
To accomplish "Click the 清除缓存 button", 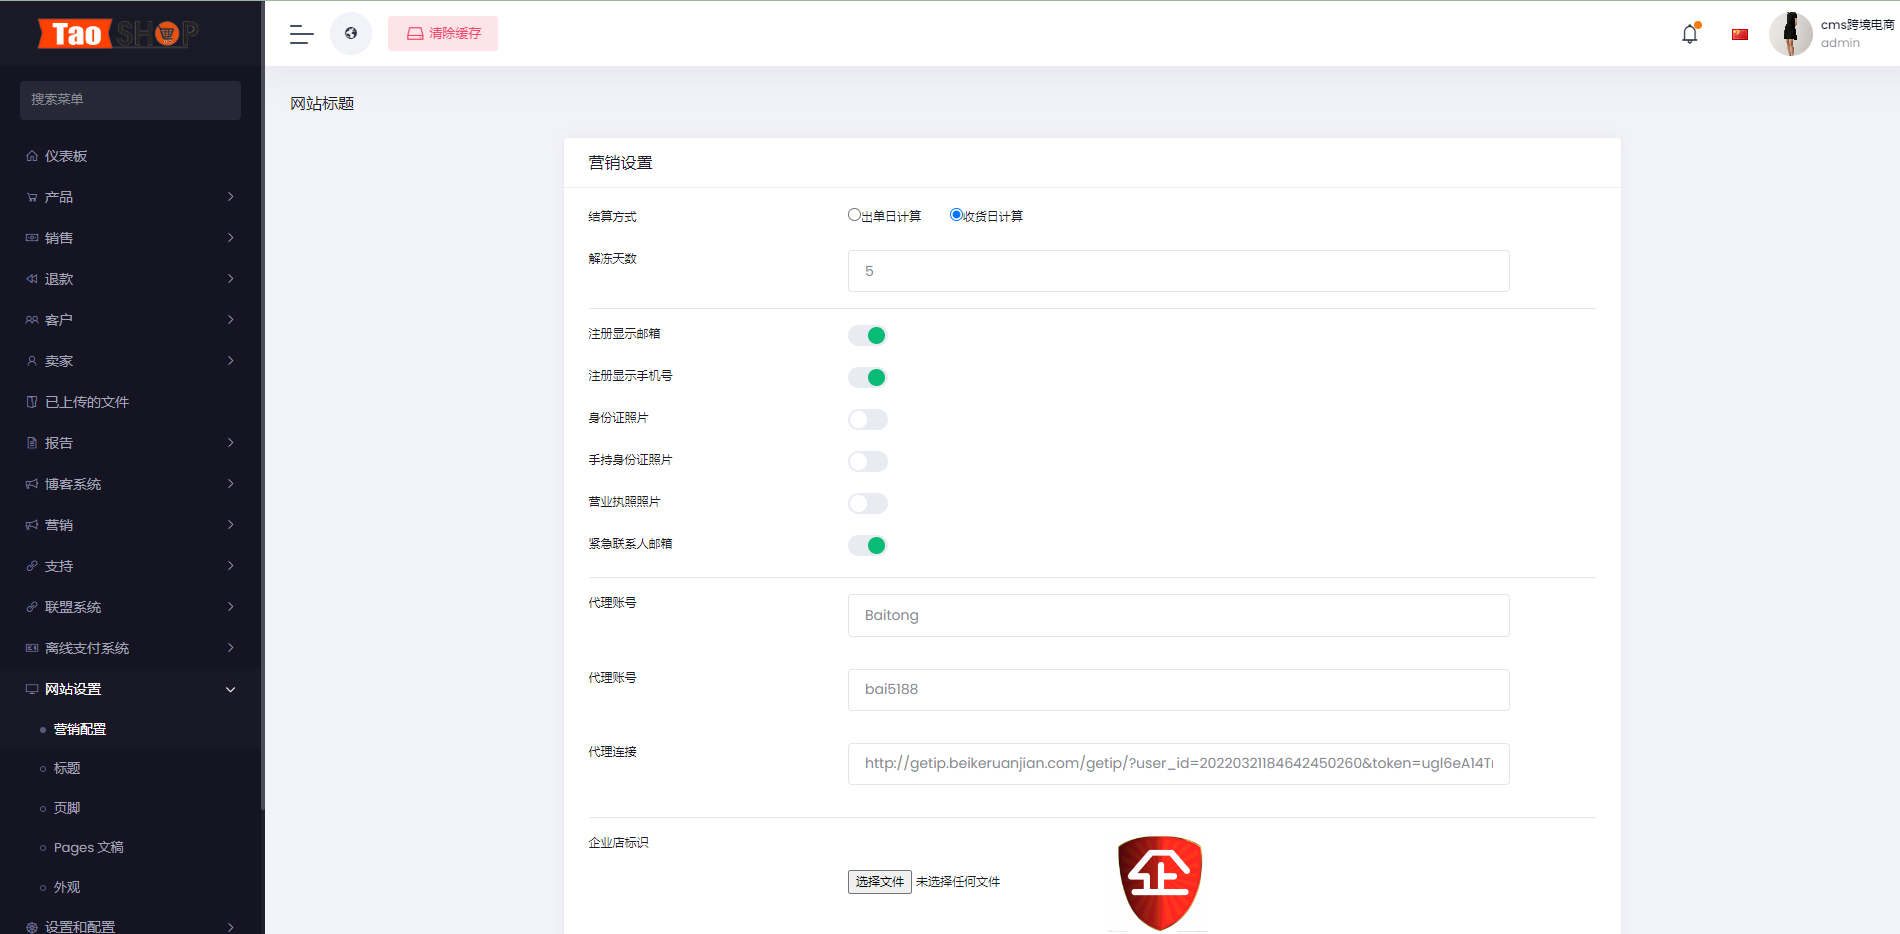I will pos(442,33).
